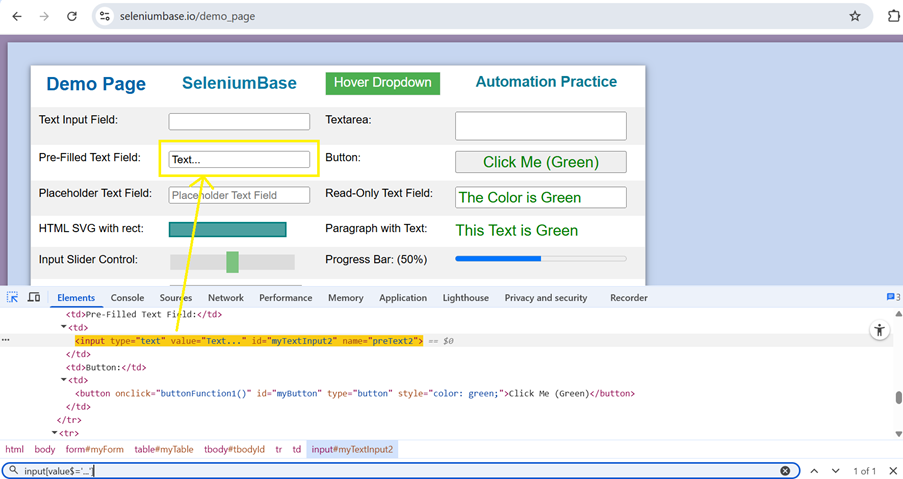Viewport: 903px width, 479px height.
Task: Select table#myTable in the breadcrumb
Action: [x=164, y=449]
